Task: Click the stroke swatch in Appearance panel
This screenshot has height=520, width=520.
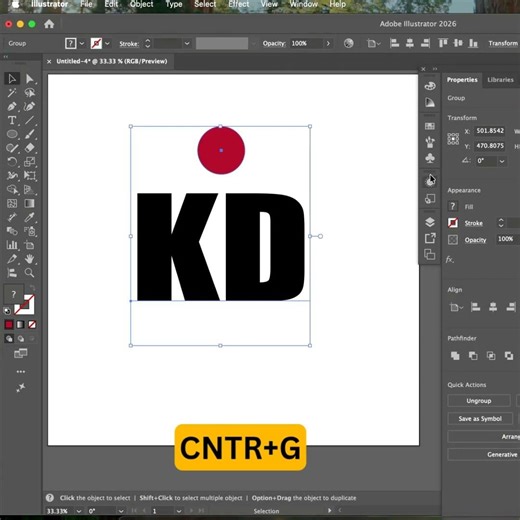Action: (x=453, y=223)
